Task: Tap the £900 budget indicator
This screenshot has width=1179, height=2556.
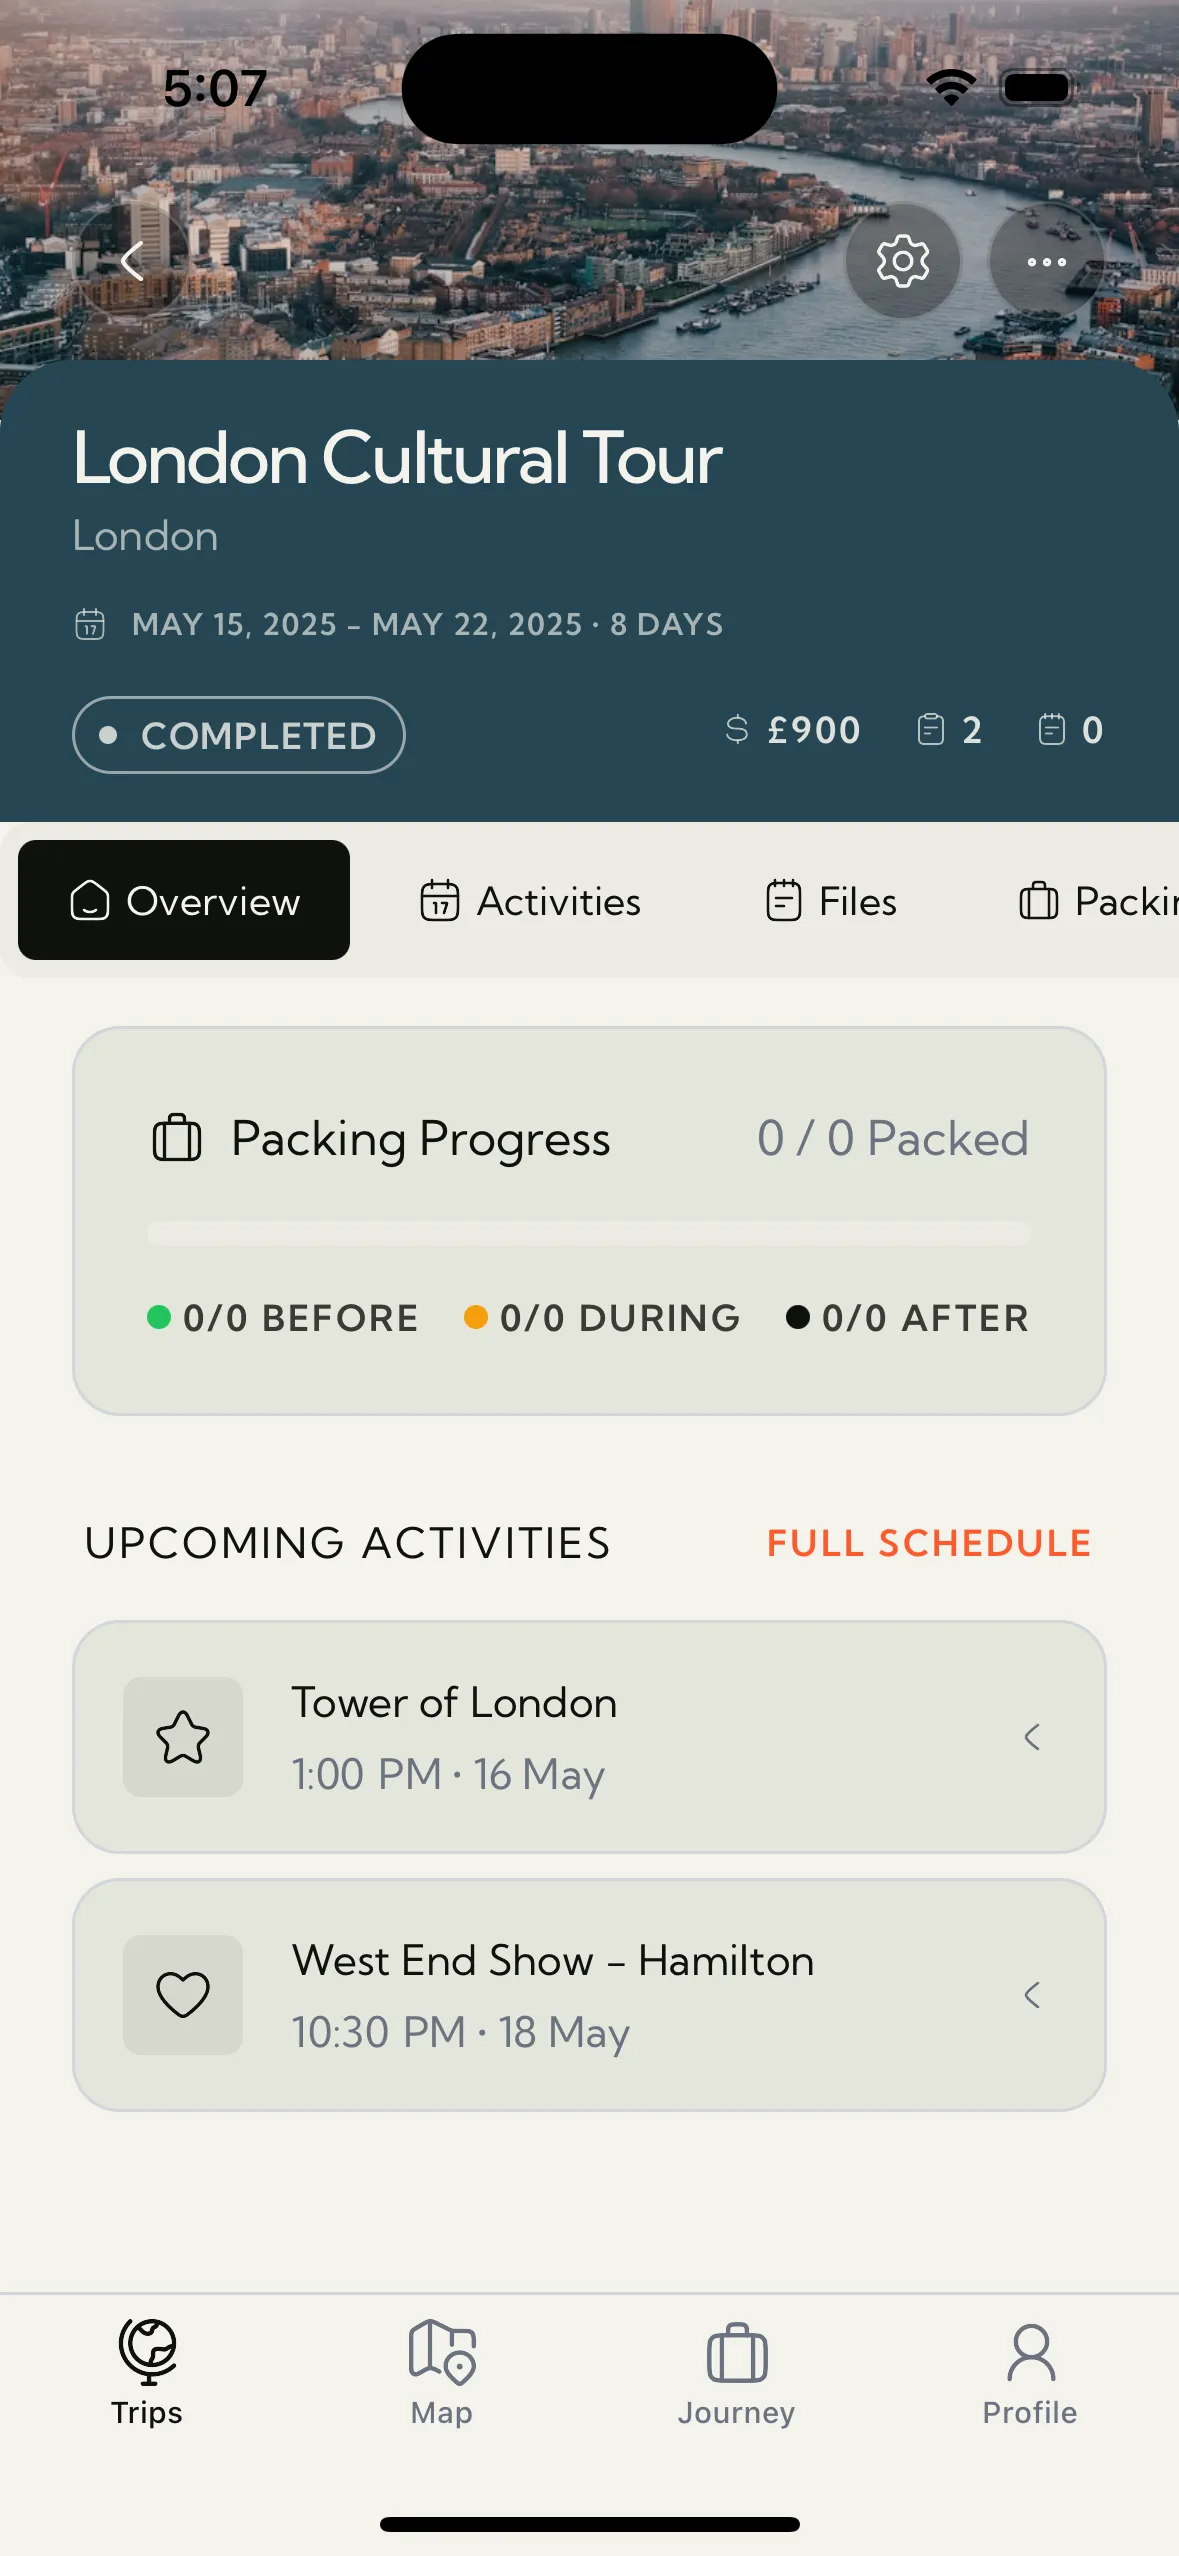Action: (793, 730)
